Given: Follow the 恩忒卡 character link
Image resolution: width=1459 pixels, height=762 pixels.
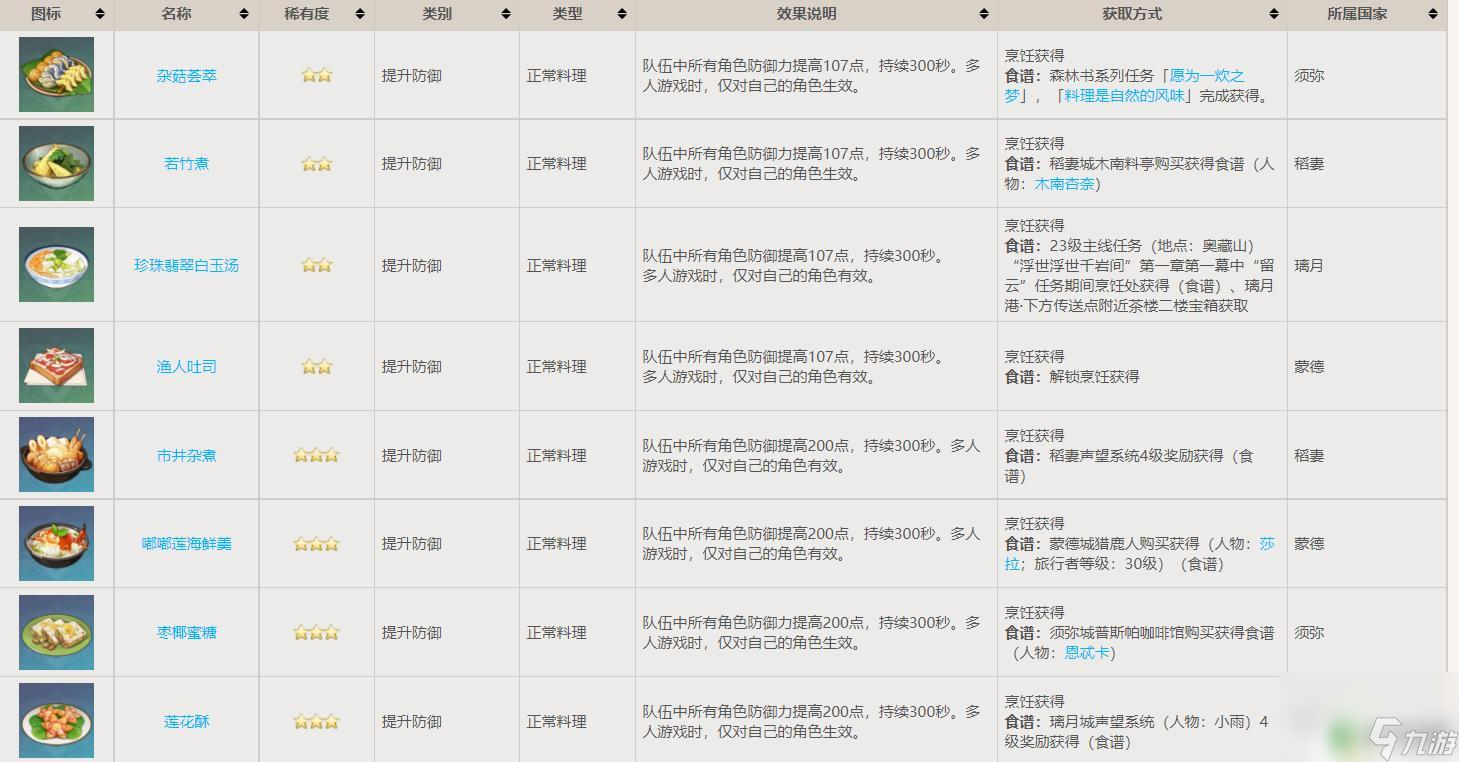Looking at the screenshot, I should pos(1087,653).
